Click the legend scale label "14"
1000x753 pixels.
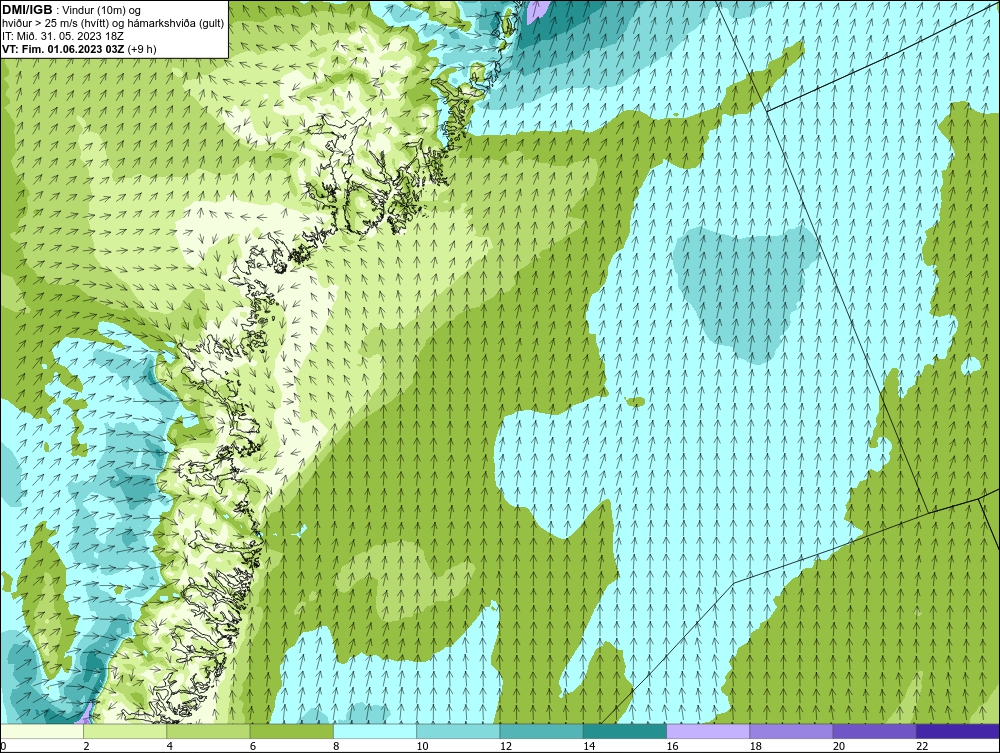(x=589, y=747)
